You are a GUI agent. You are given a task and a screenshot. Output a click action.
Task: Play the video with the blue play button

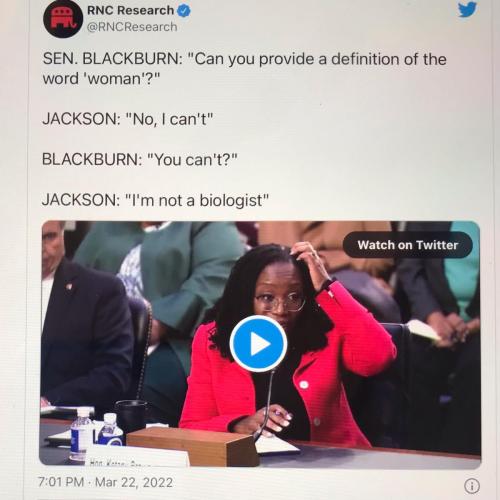(258, 344)
